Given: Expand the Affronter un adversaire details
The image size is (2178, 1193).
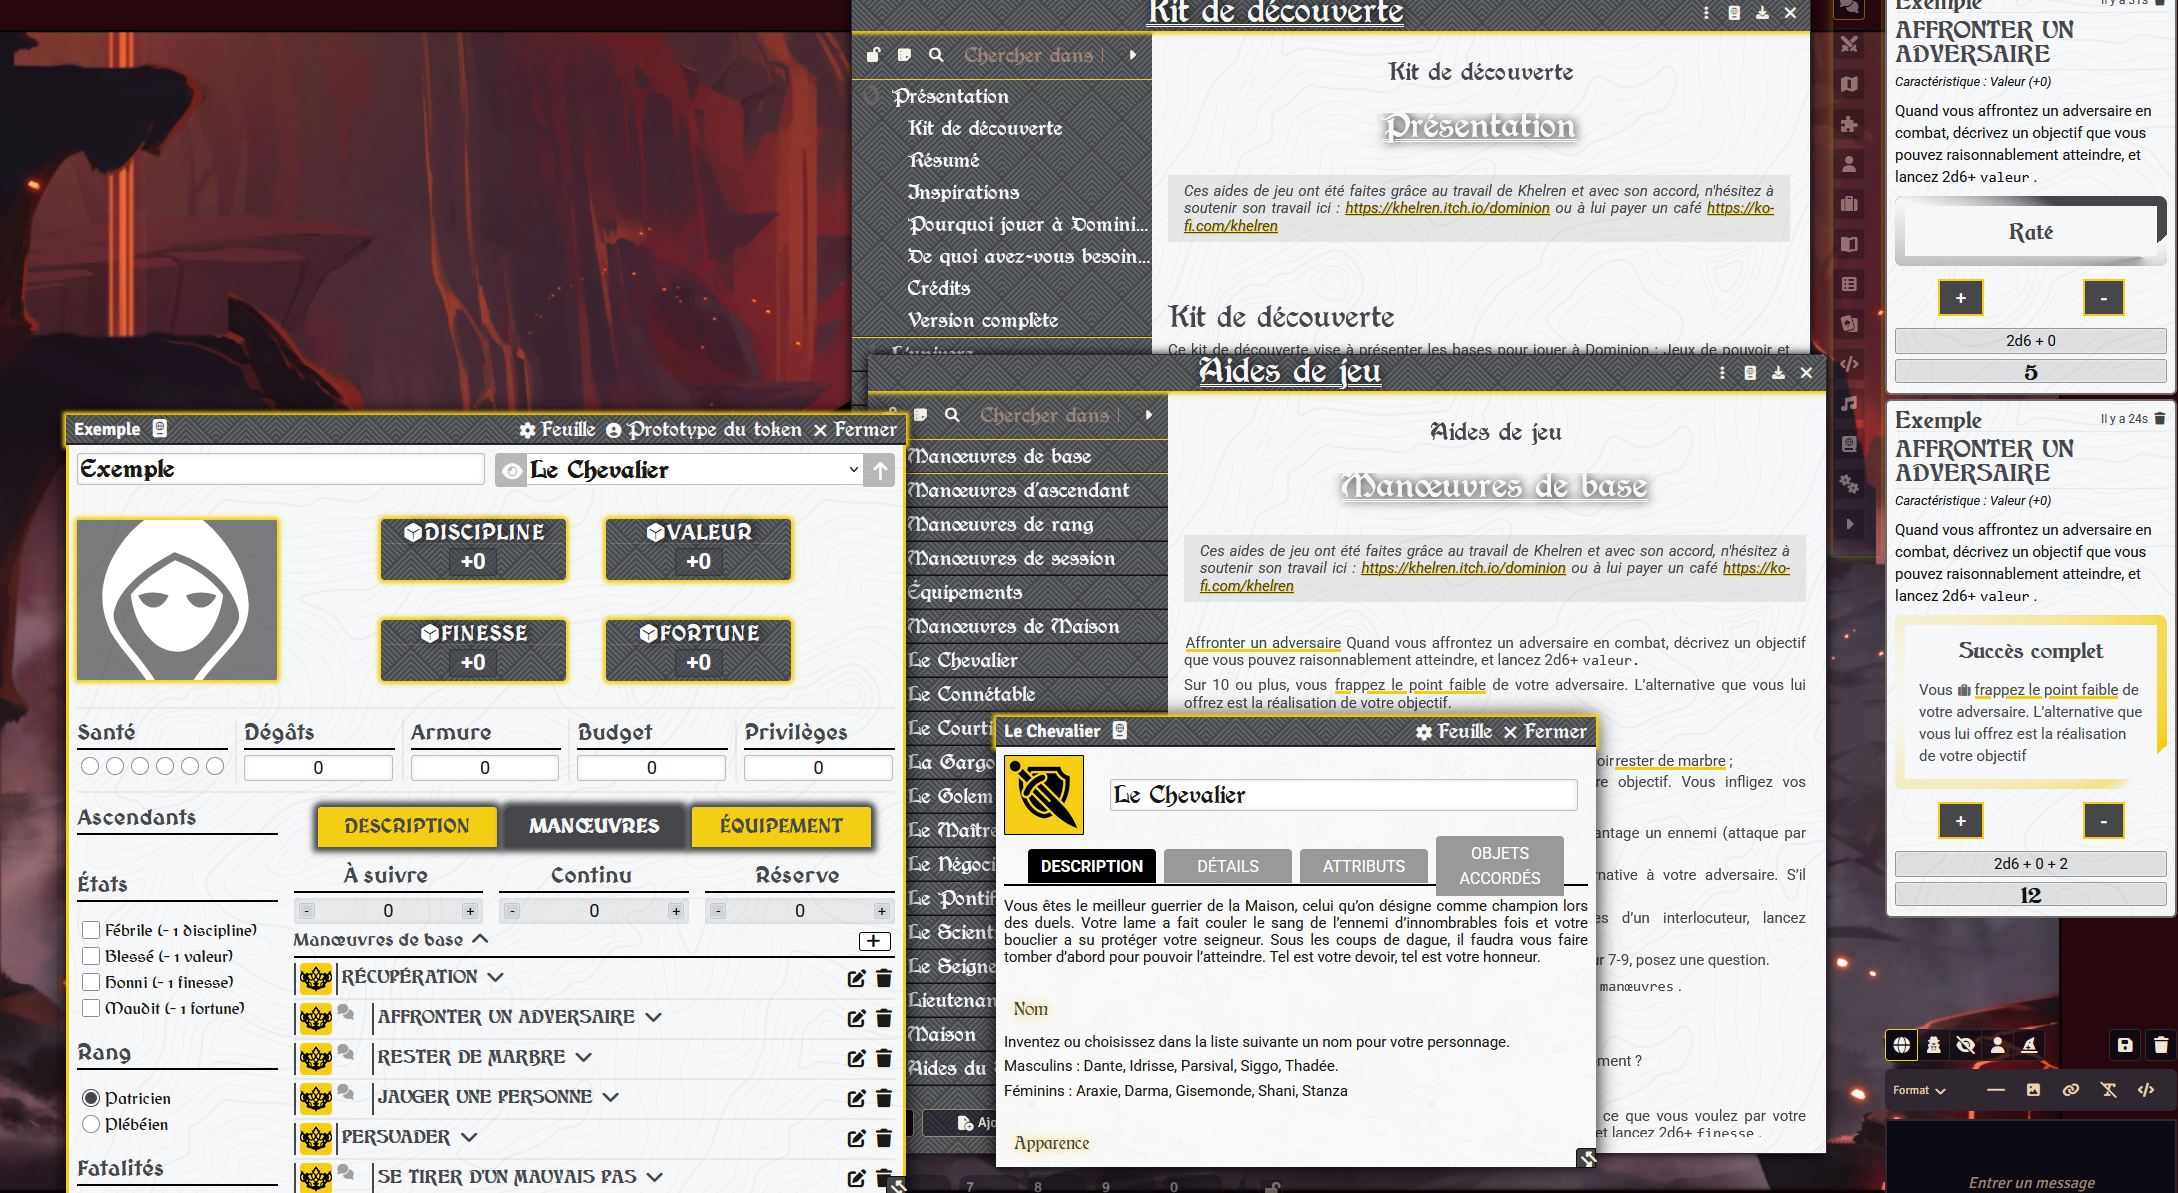Looking at the screenshot, I should [654, 1017].
